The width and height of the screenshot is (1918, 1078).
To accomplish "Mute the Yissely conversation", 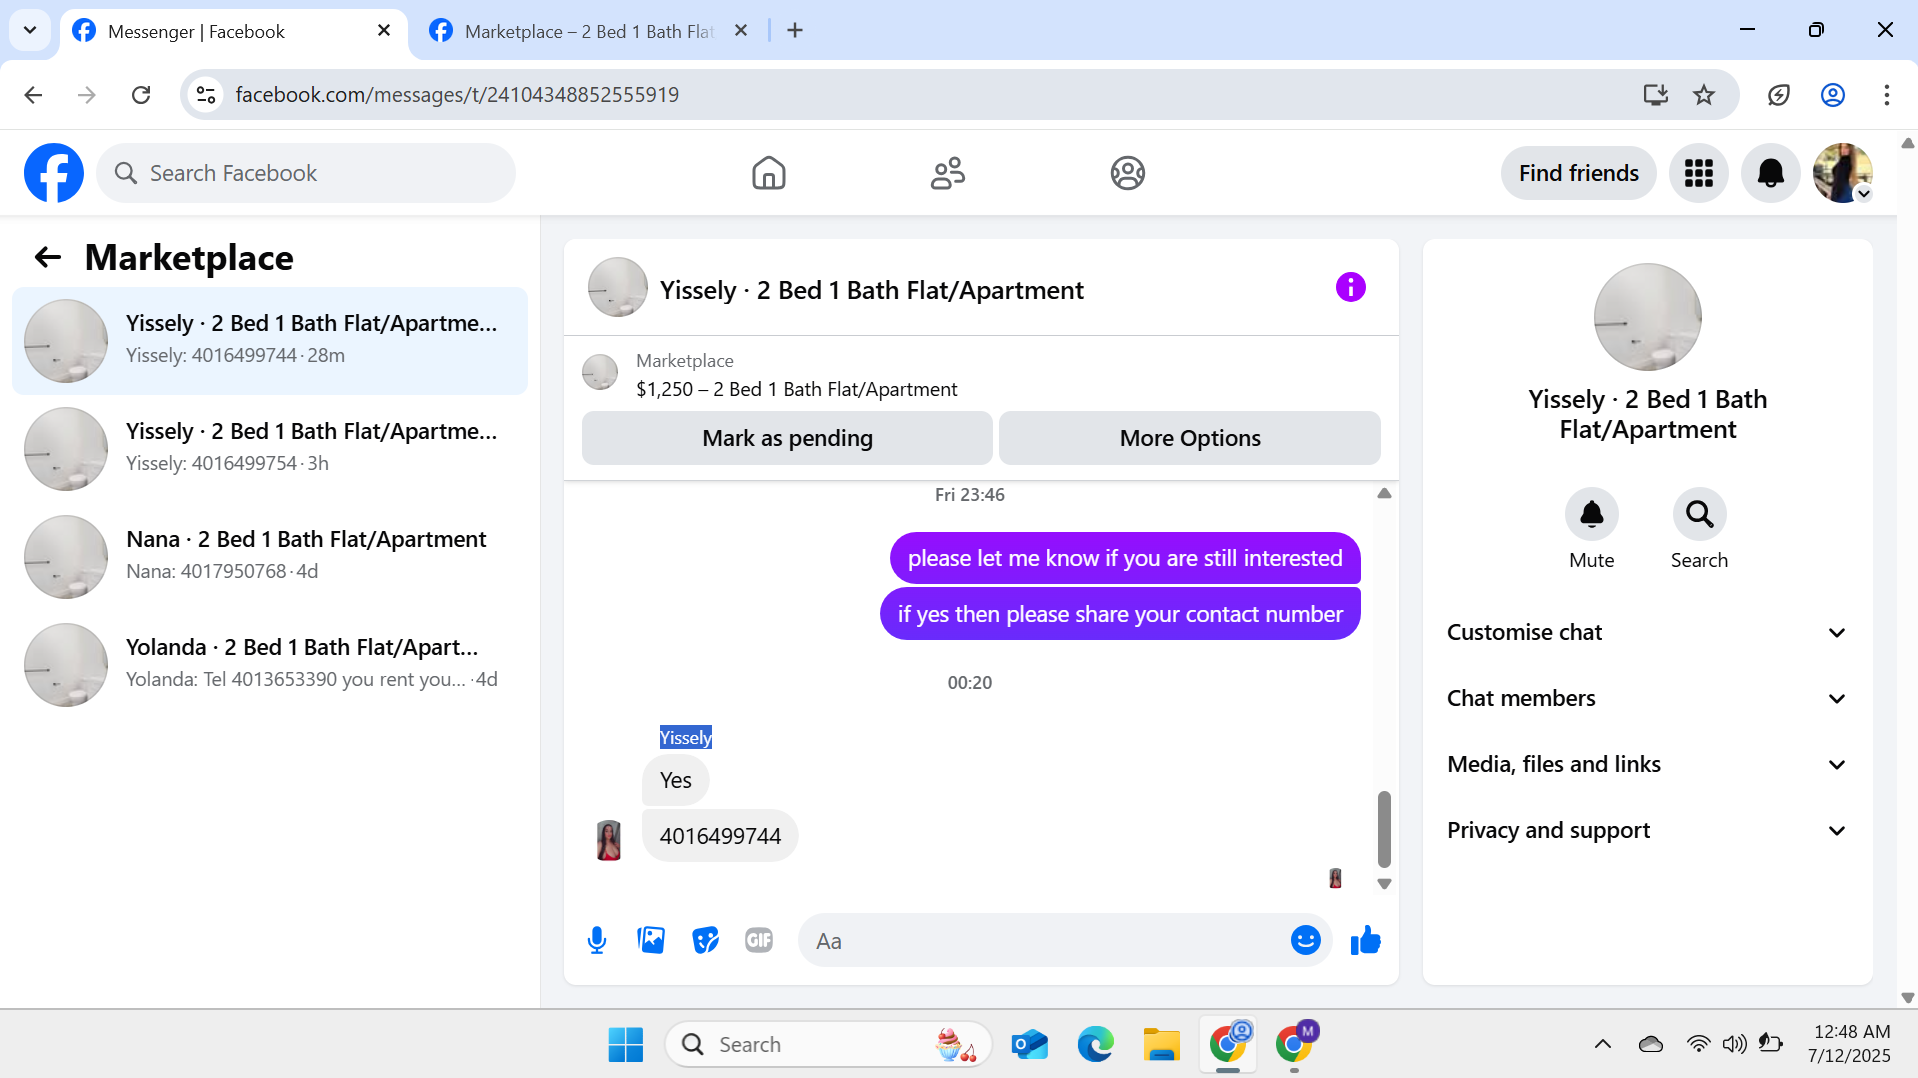I will click(1591, 514).
